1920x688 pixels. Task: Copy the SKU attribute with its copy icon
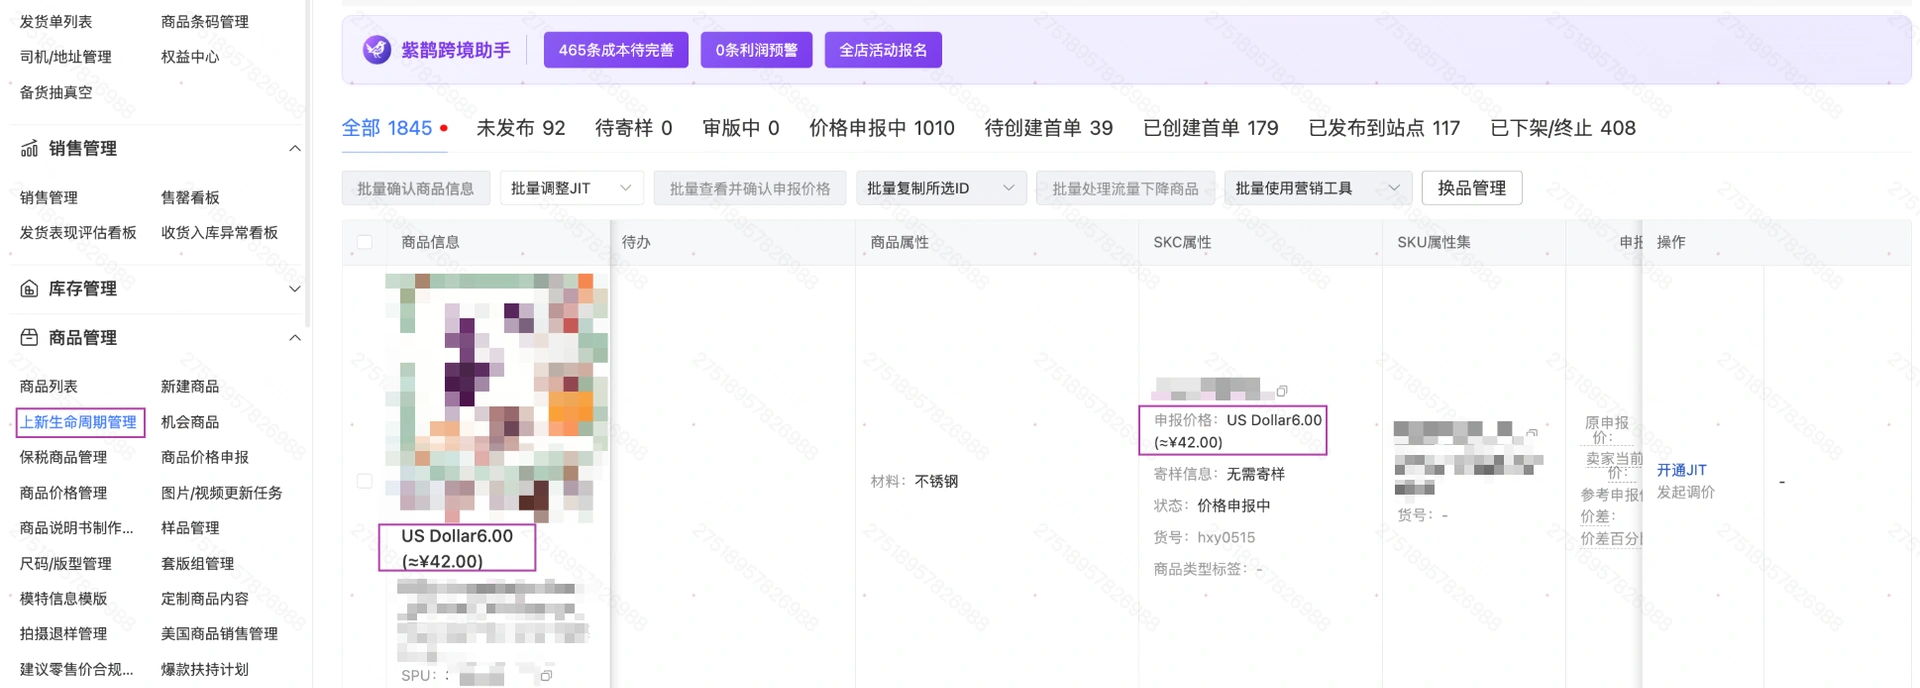pyautogui.click(x=1531, y=433)
